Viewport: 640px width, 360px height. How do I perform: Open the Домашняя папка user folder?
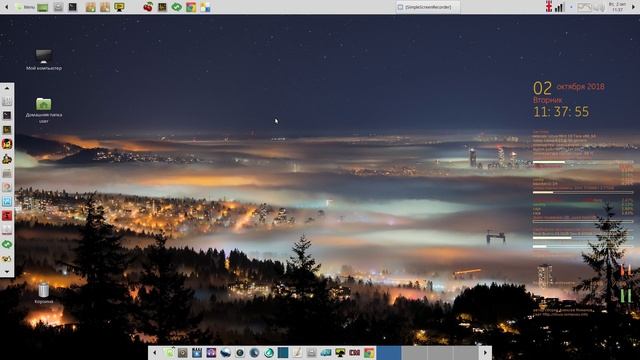(x=44, y=110)
